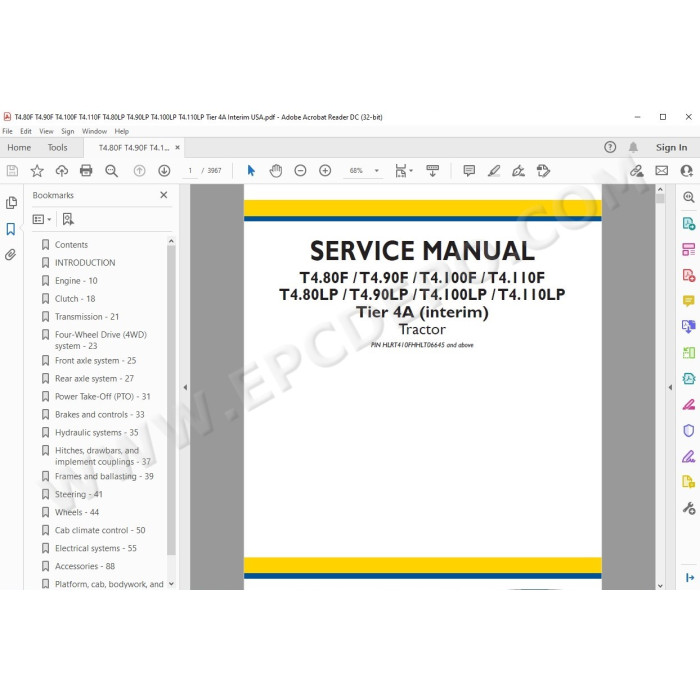Open Hydraulic systems - 35 bookmark
Screen dimensions: 700x700
(x=96, y=433)
